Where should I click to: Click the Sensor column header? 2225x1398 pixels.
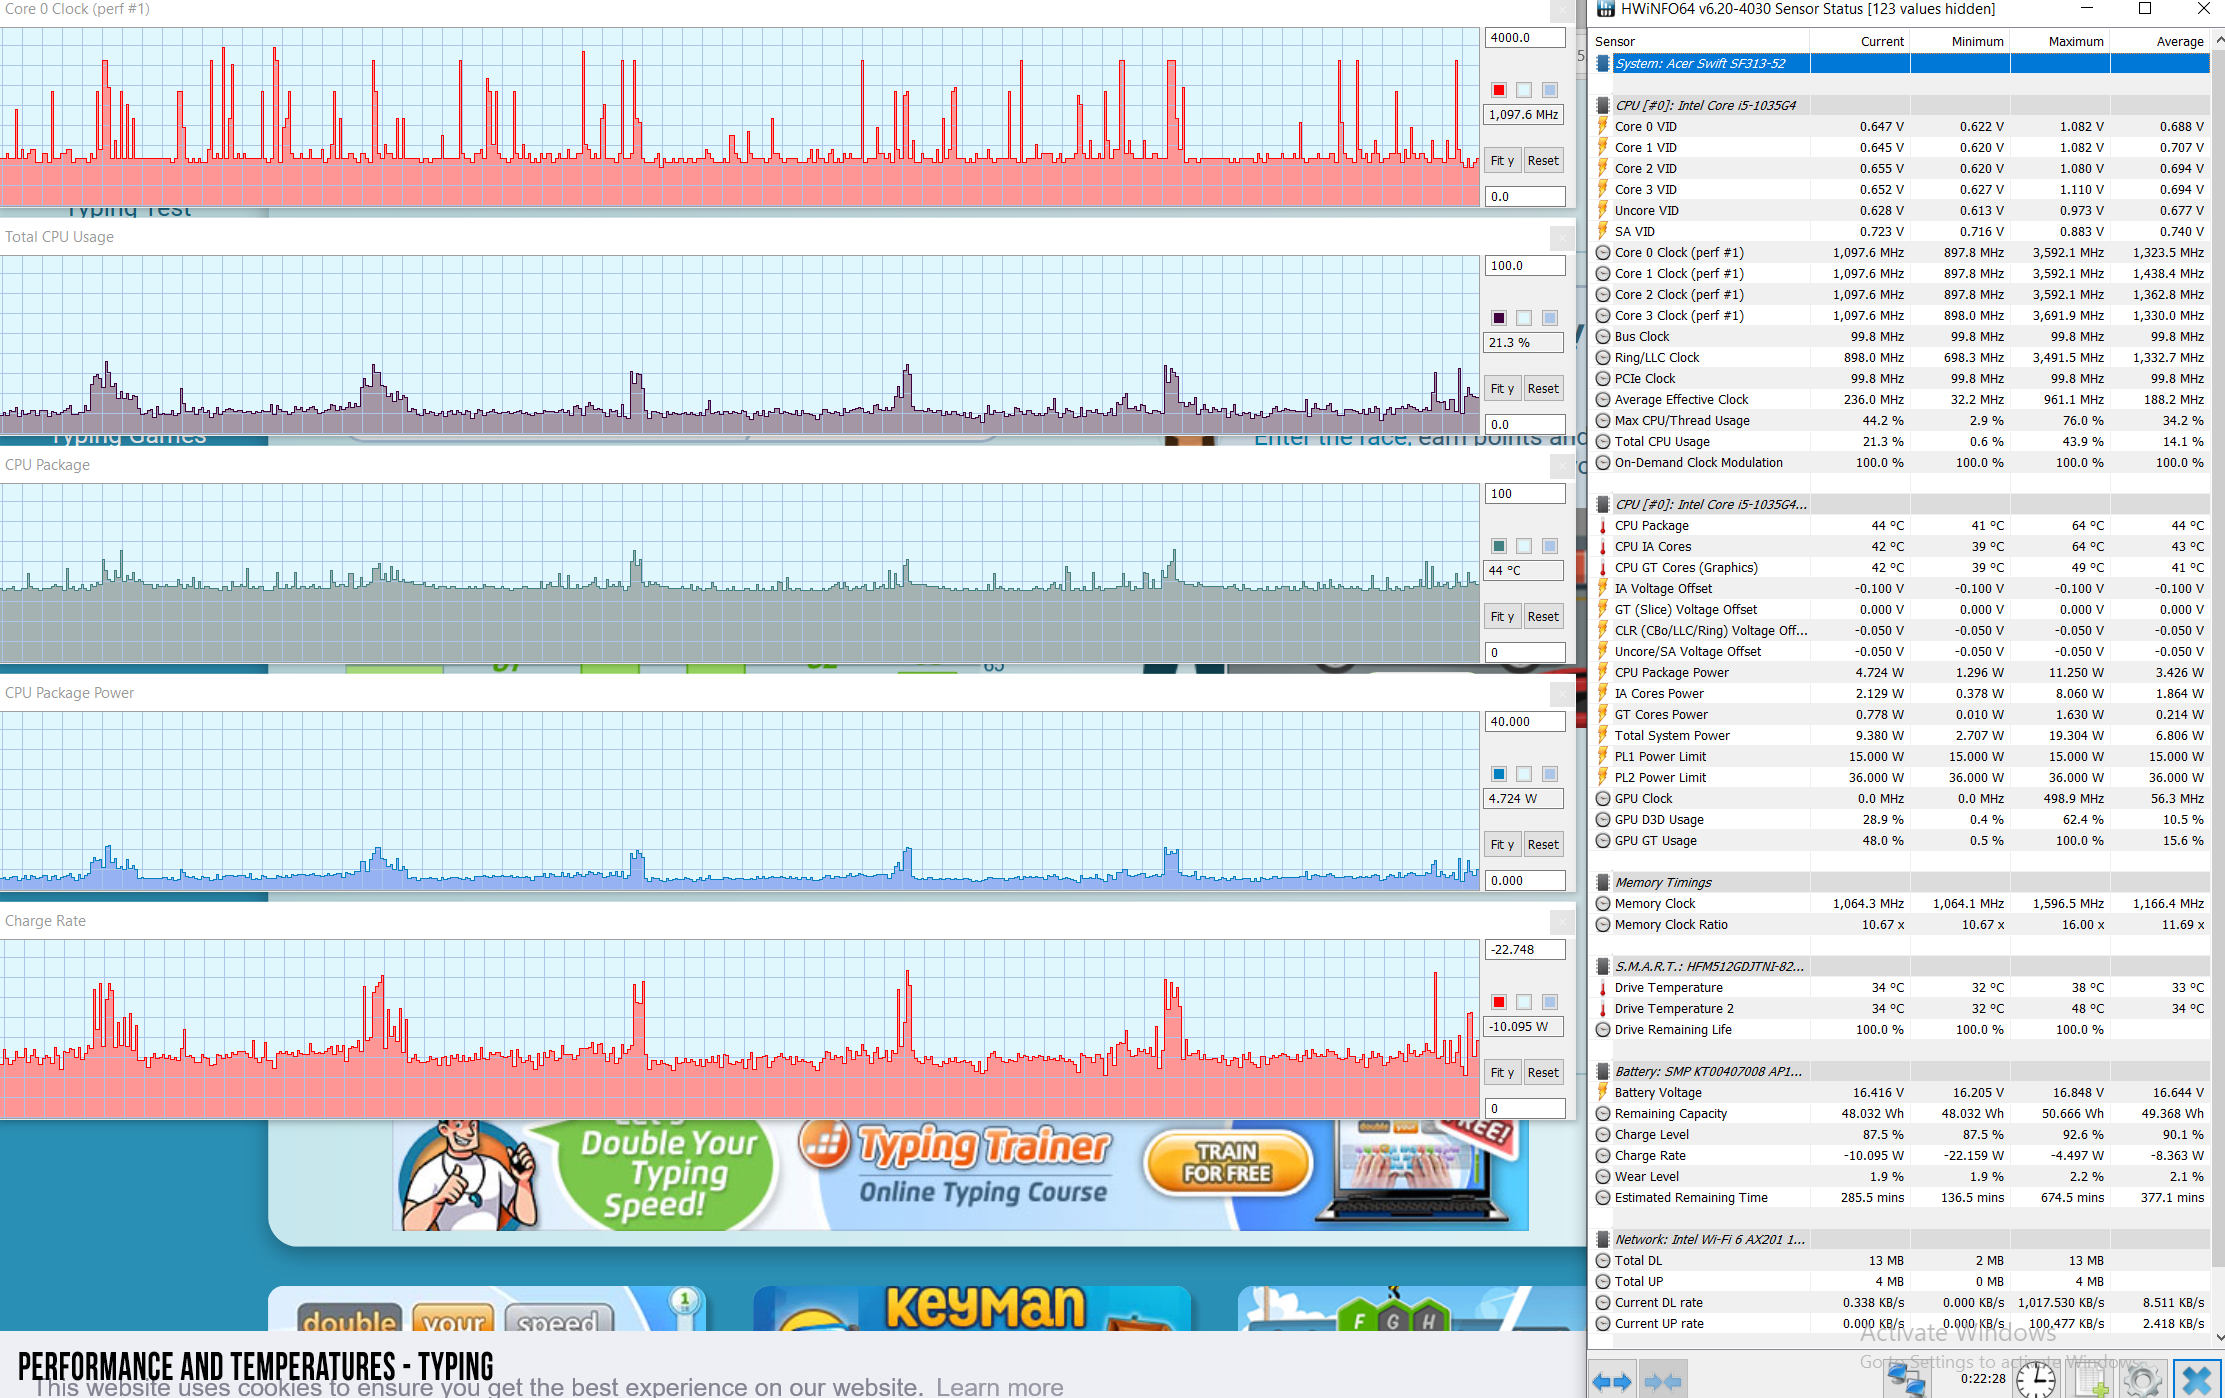[1700, 41]
